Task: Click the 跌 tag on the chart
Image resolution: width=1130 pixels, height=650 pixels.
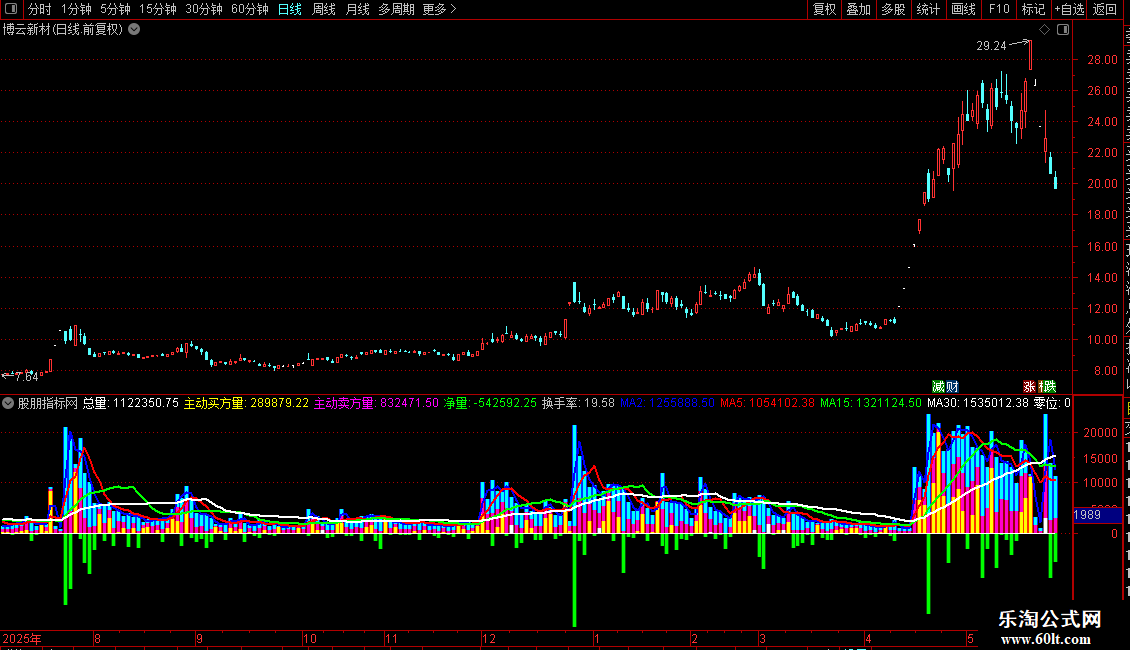Action: [x=1049, y=387]
